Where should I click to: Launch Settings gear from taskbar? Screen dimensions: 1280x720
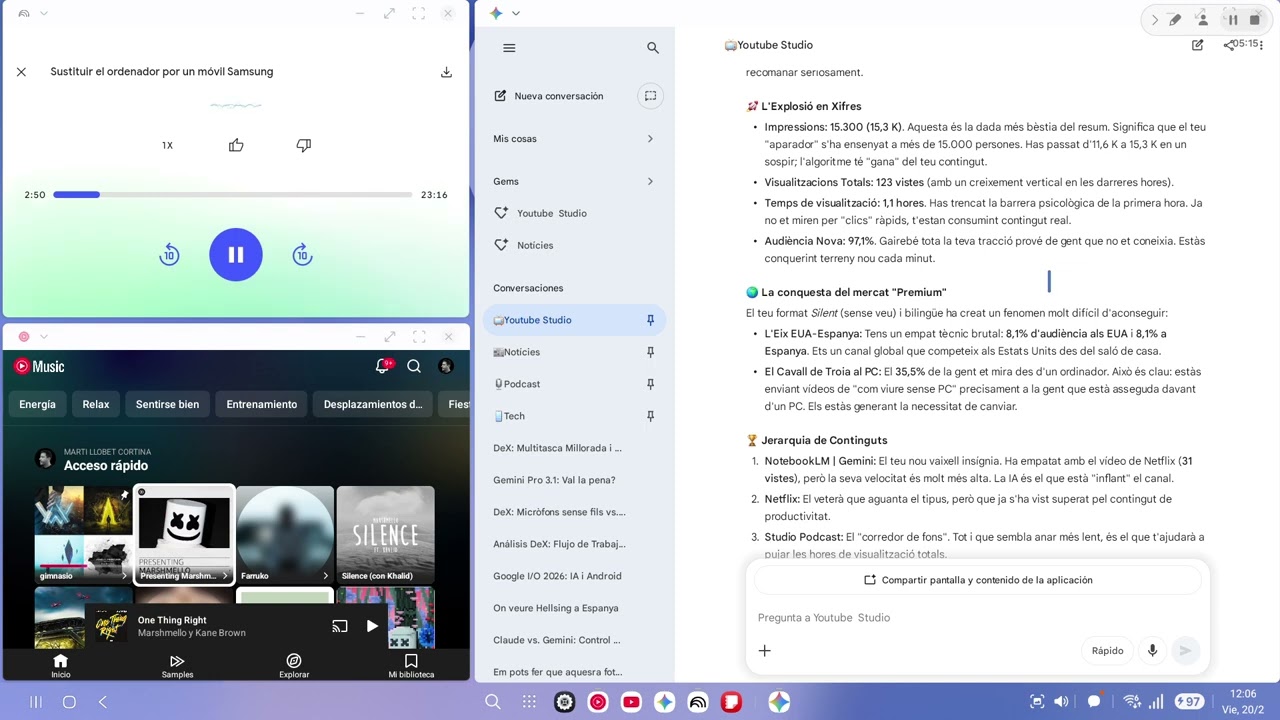pyautogui.click(x=564, y=702)
